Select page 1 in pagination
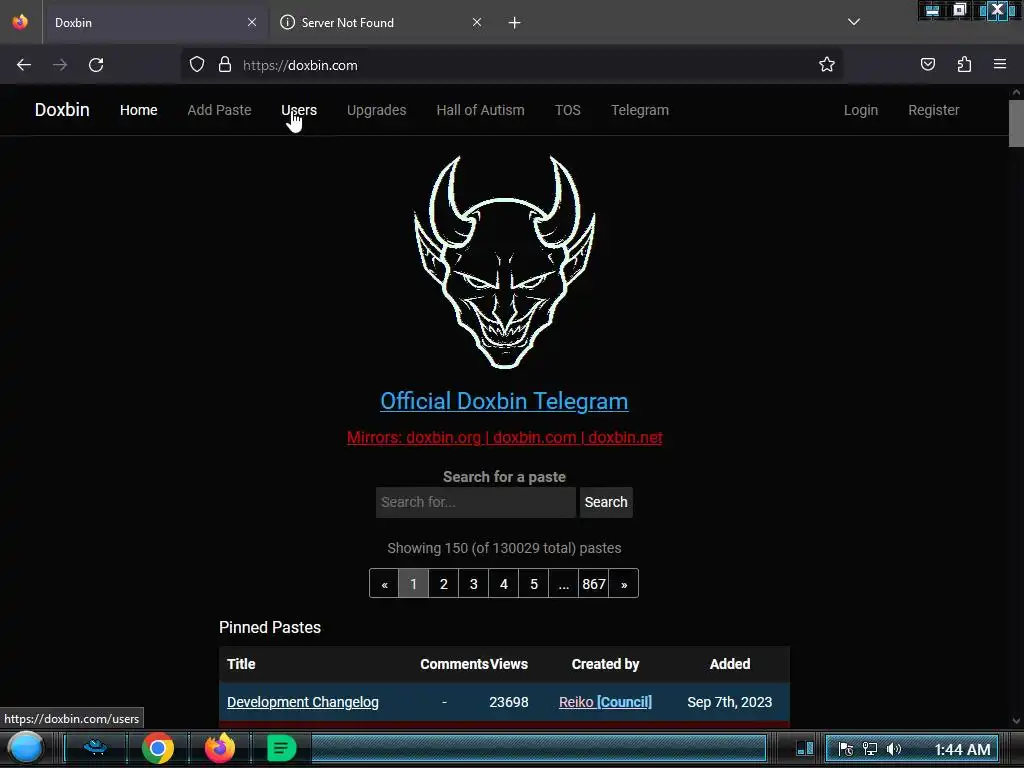This screenshot has width=1024, height=768. click(x=413, y=584)
